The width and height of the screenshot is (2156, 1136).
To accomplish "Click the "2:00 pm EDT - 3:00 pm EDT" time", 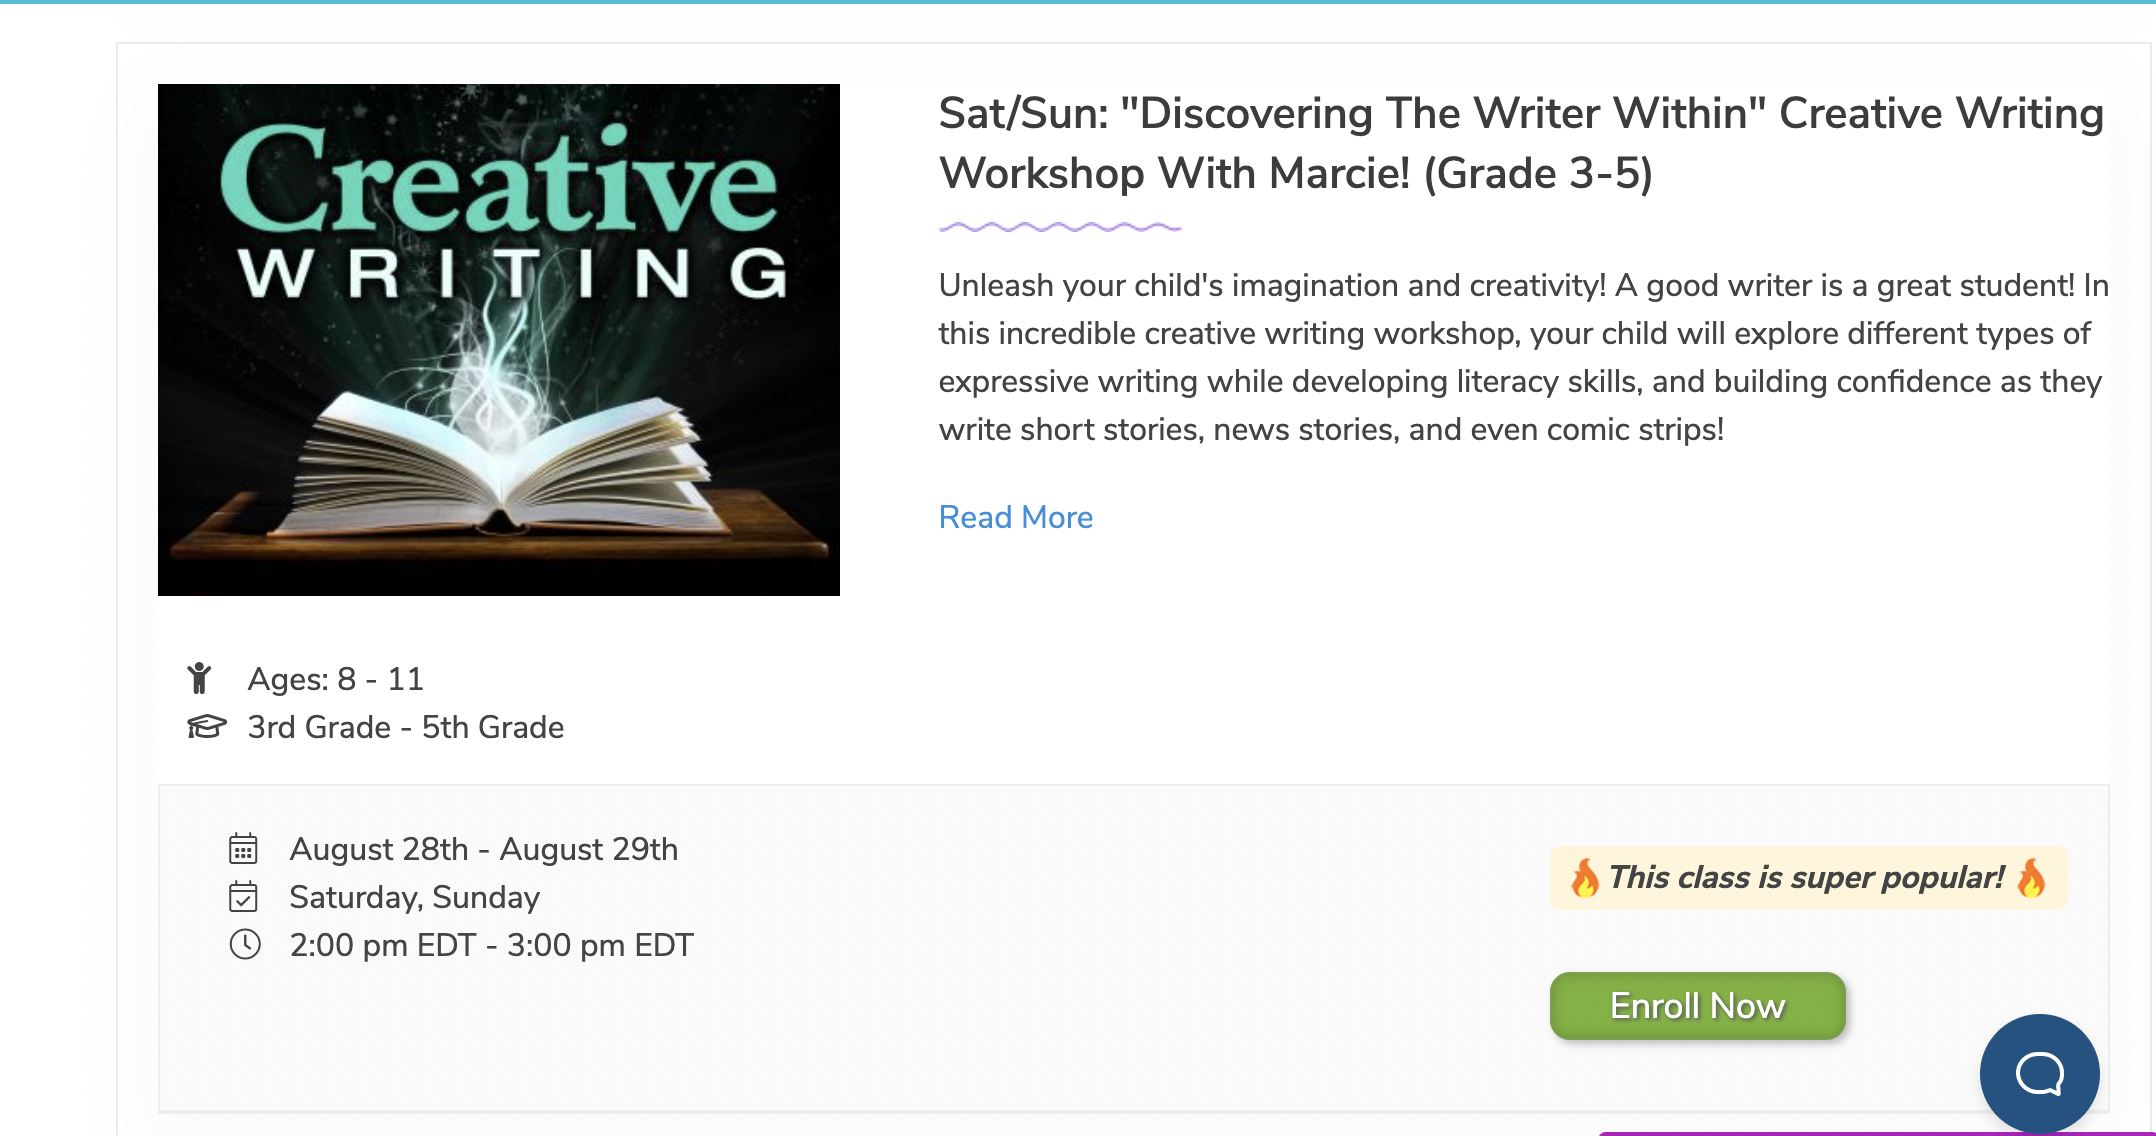I will tap(492, 945).
